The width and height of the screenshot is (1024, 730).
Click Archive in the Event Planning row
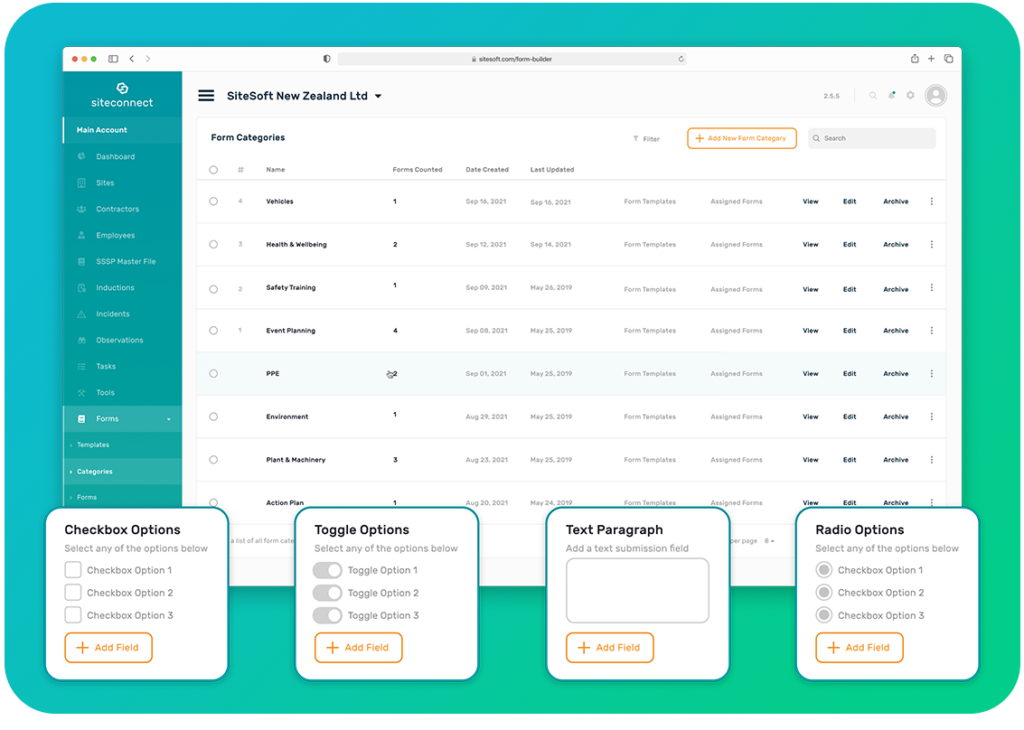[x=896, y=331]
